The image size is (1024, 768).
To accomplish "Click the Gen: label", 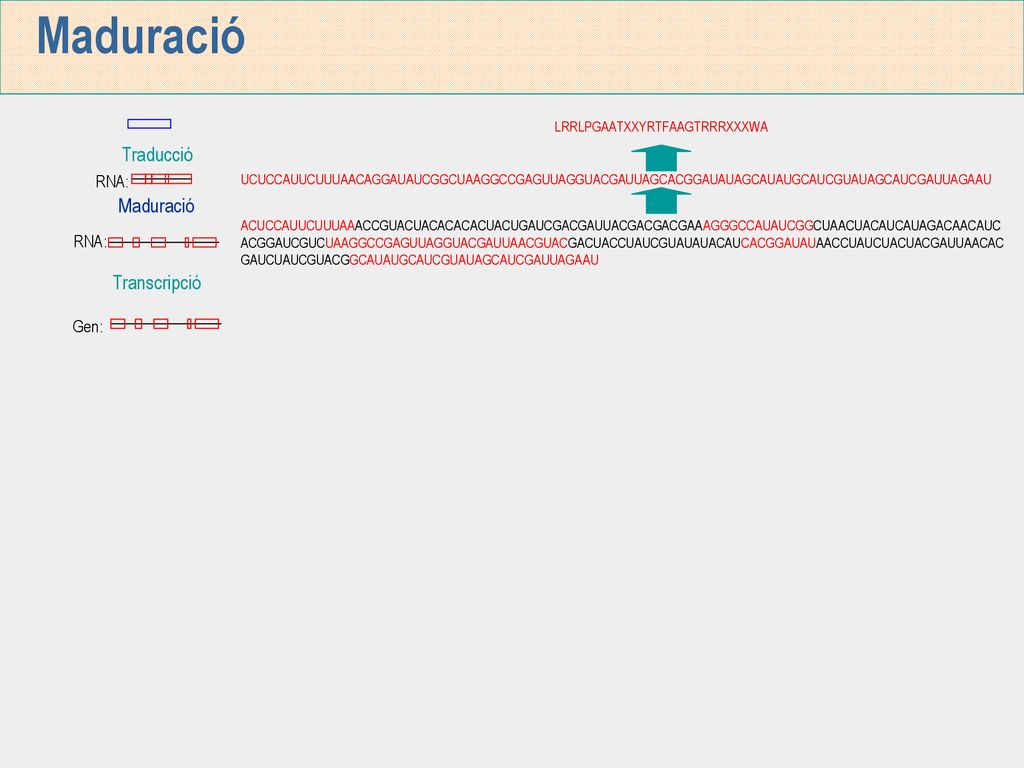I will [88, 327].
